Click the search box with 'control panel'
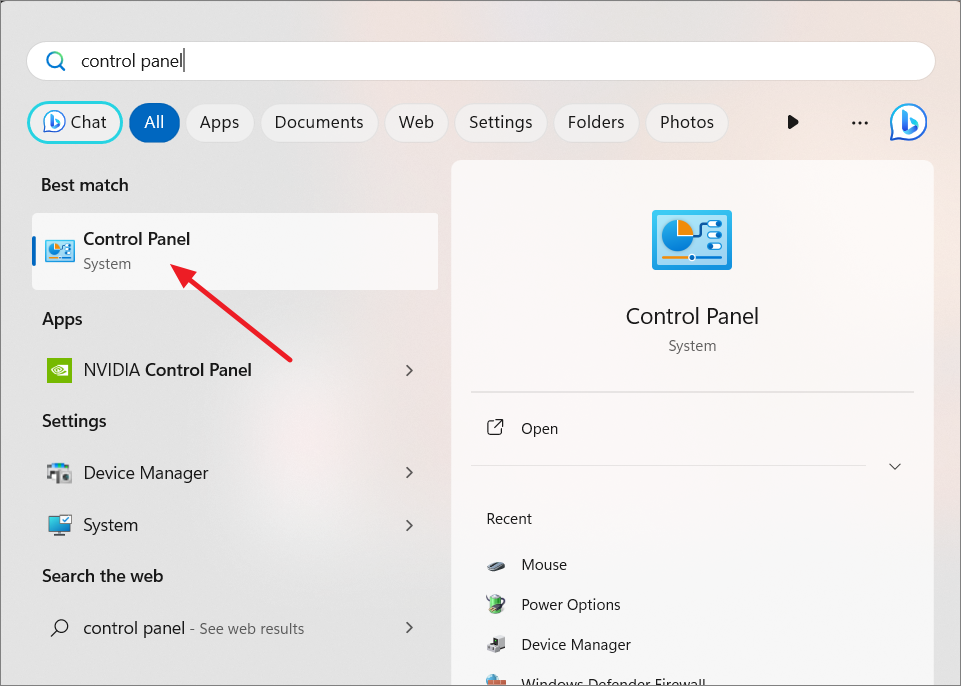Screen dimensions: 961x686 (x=480, y=61)
